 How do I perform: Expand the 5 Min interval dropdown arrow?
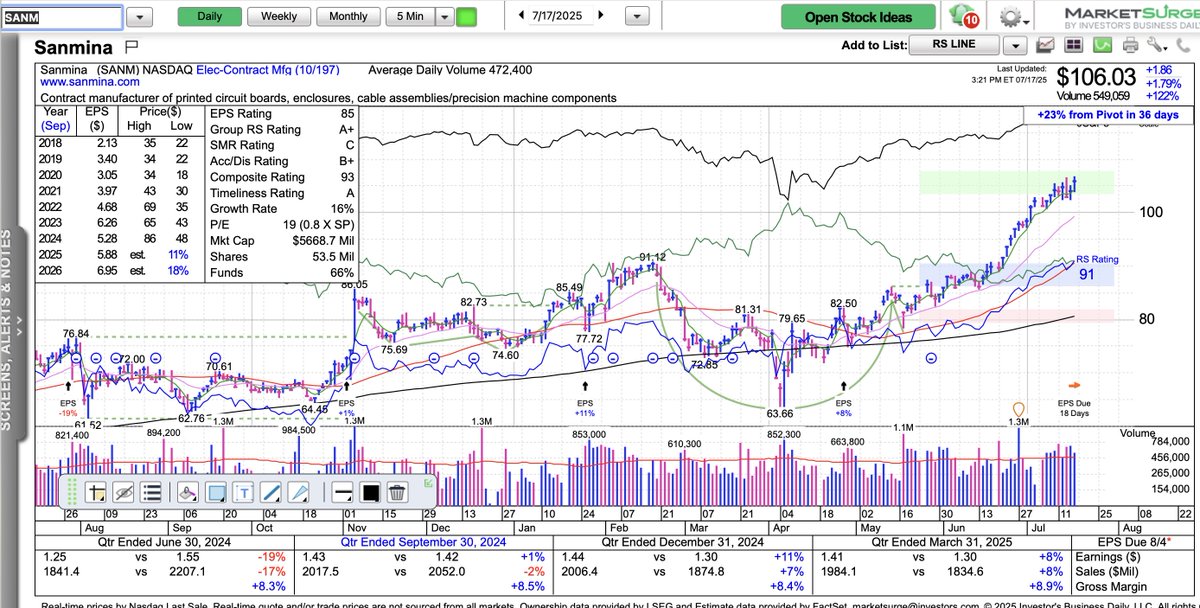coord(444,17)
